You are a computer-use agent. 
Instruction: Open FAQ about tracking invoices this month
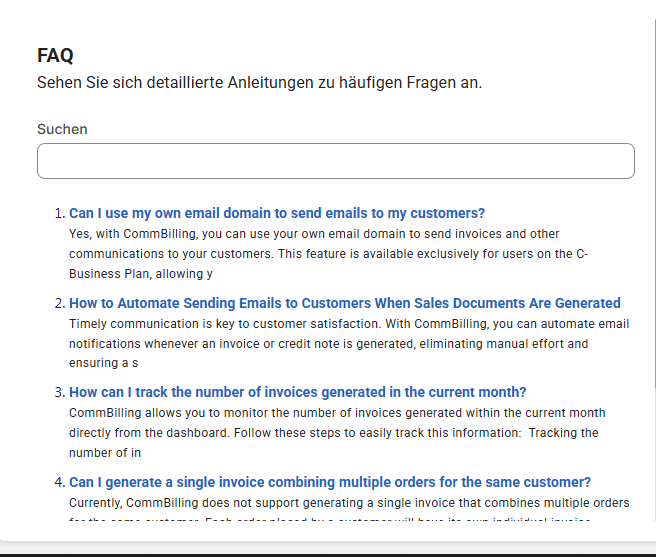[x=297, y=392]
